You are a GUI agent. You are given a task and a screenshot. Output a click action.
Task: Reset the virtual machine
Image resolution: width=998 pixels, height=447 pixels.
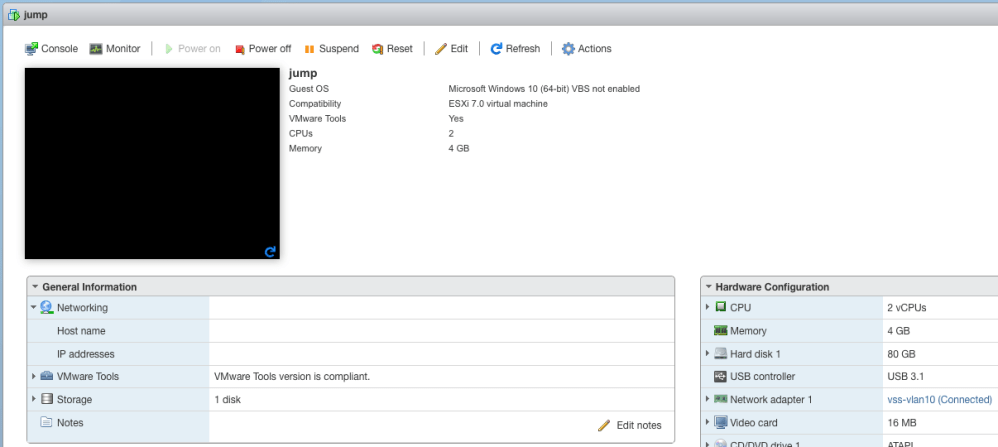[x=392, y=48]
